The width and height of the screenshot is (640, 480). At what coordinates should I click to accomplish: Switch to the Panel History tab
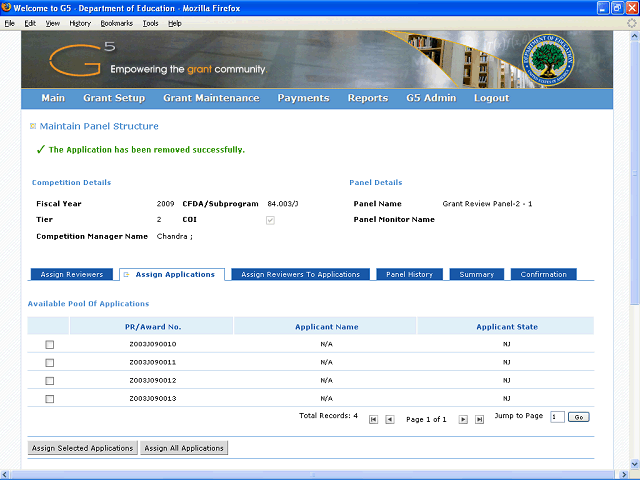click(409, 274)
